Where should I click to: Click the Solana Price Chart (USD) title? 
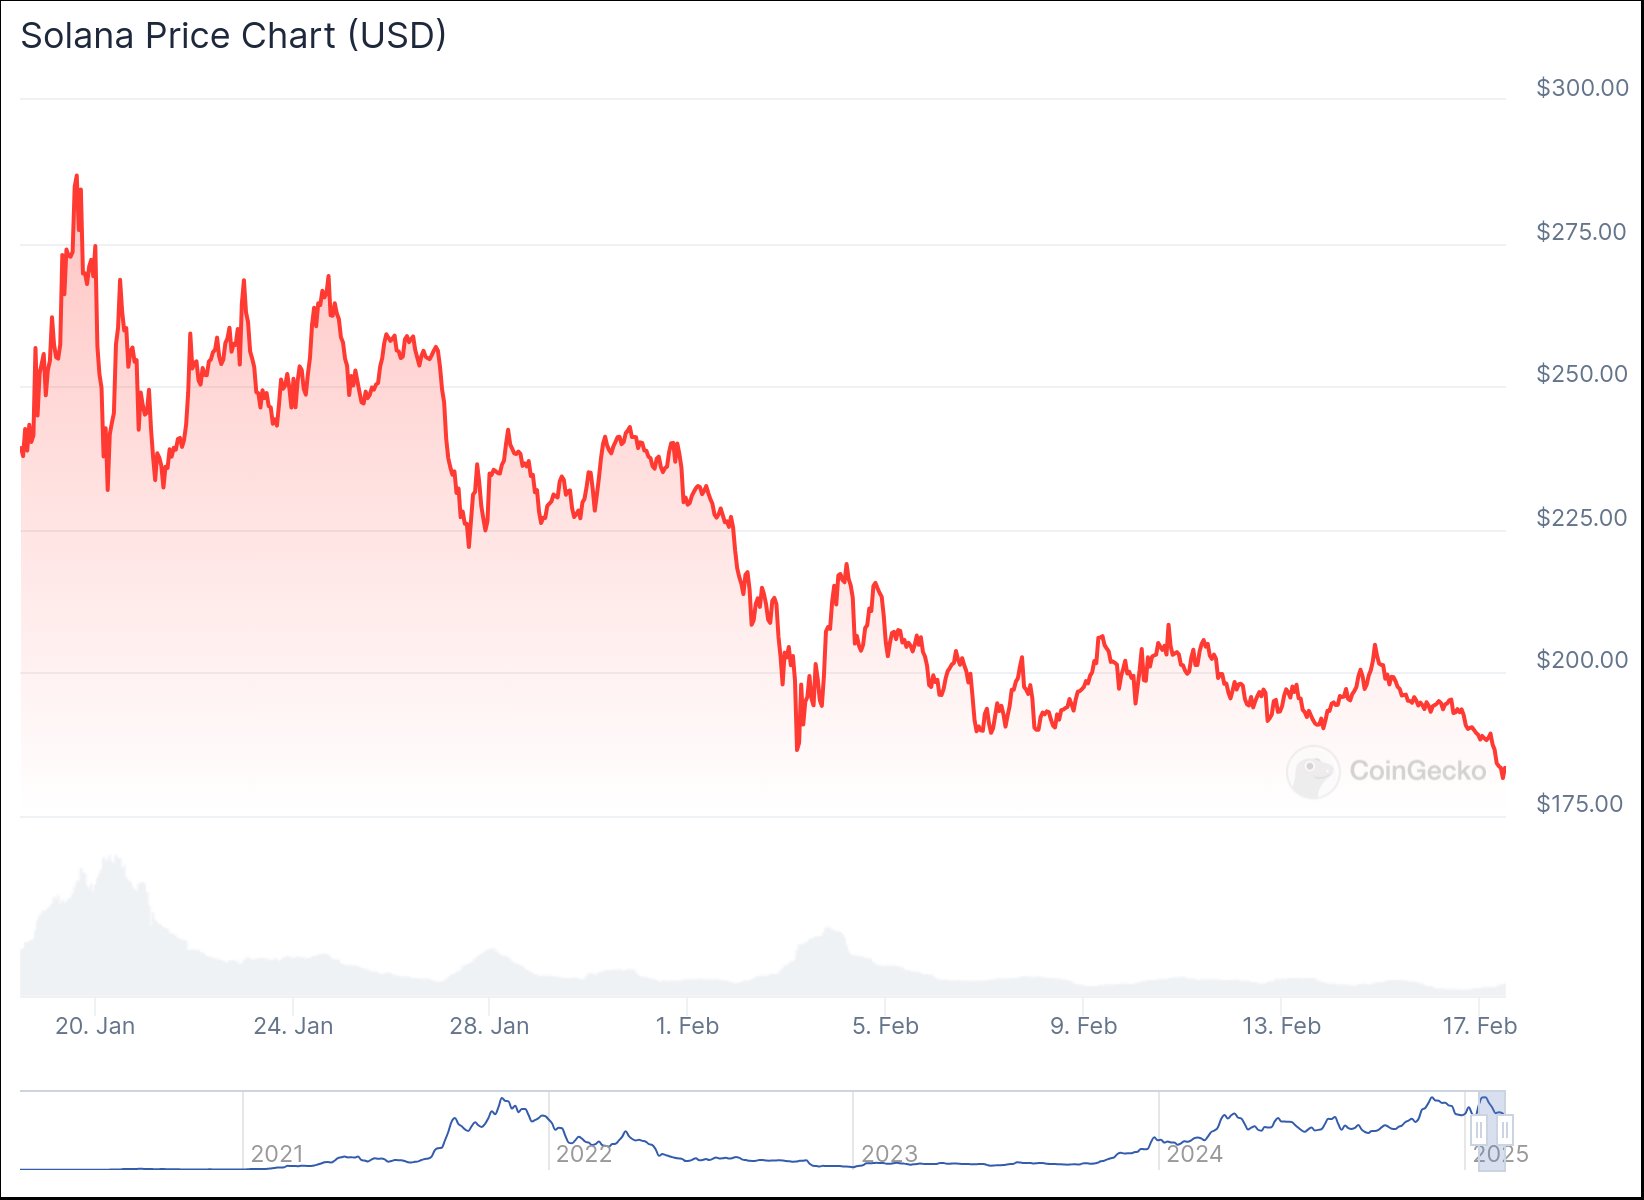(233, 36)
